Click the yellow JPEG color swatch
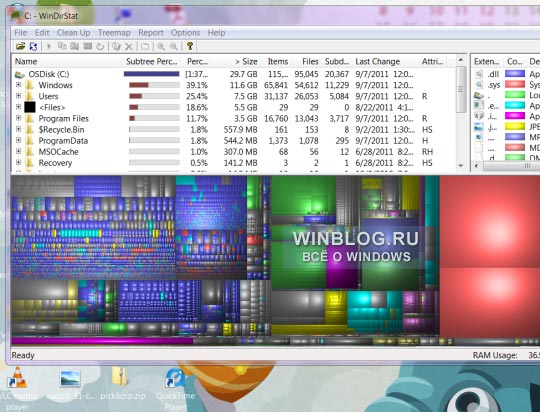The image size is (540, 412). [x=515, y=126]
